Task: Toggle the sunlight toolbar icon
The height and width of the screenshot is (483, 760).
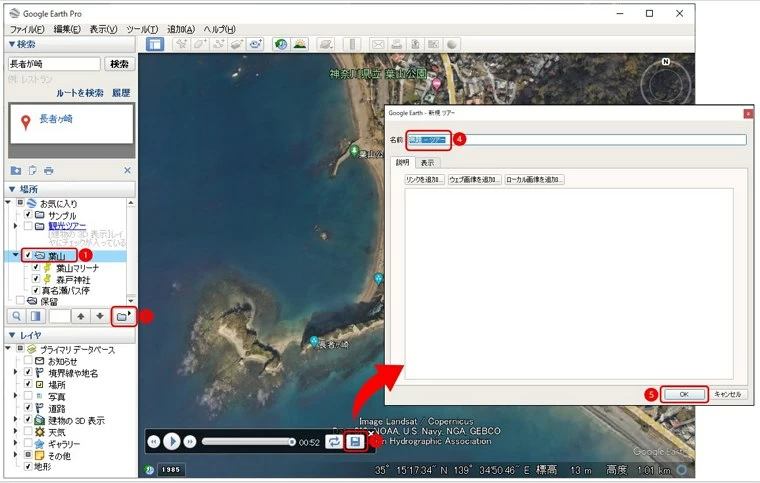Action: (x=300, y=44)
